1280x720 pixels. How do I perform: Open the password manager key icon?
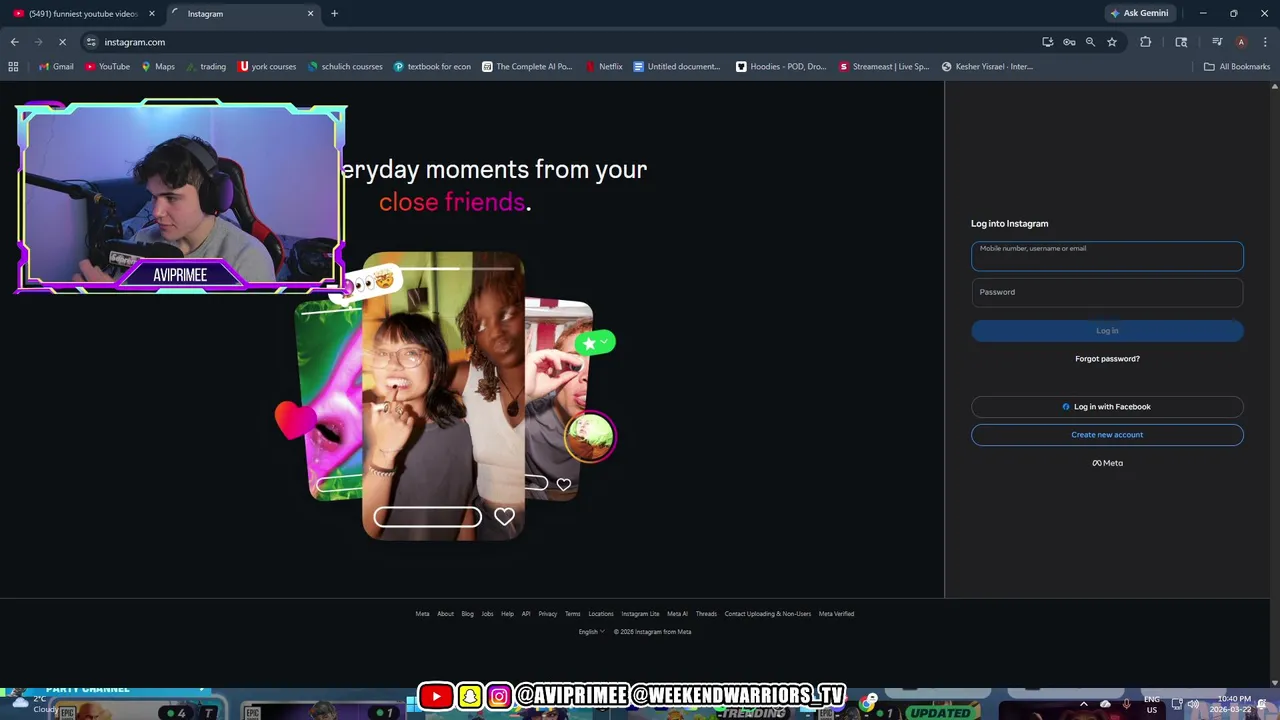click(x=1069, y=42)
